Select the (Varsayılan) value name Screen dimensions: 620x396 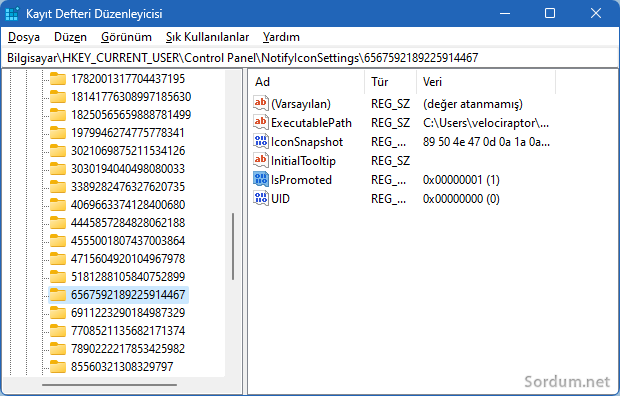click(x=301, y=104)
